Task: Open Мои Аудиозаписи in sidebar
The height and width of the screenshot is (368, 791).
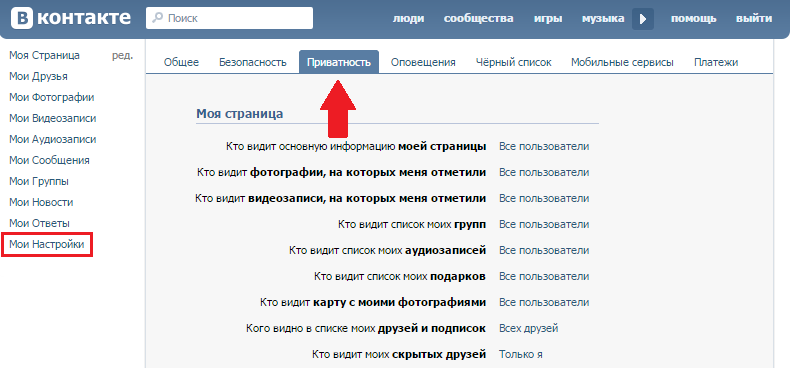Action: (x=52, y=139)
